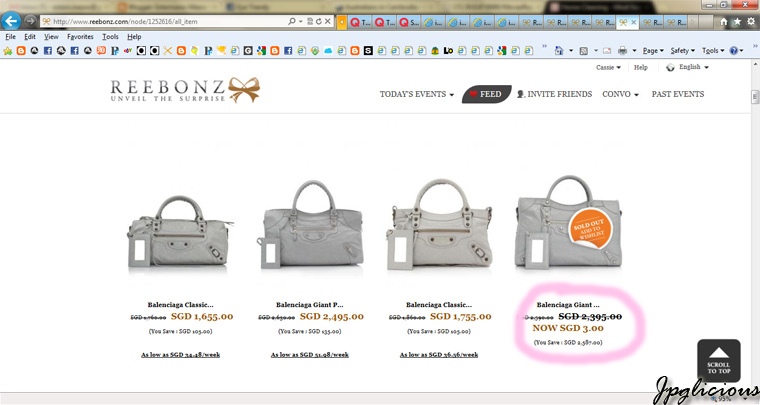The height and width of the screenshot is (405, 760).
Task: Open the Favorites menu
Action: (80, 37)
